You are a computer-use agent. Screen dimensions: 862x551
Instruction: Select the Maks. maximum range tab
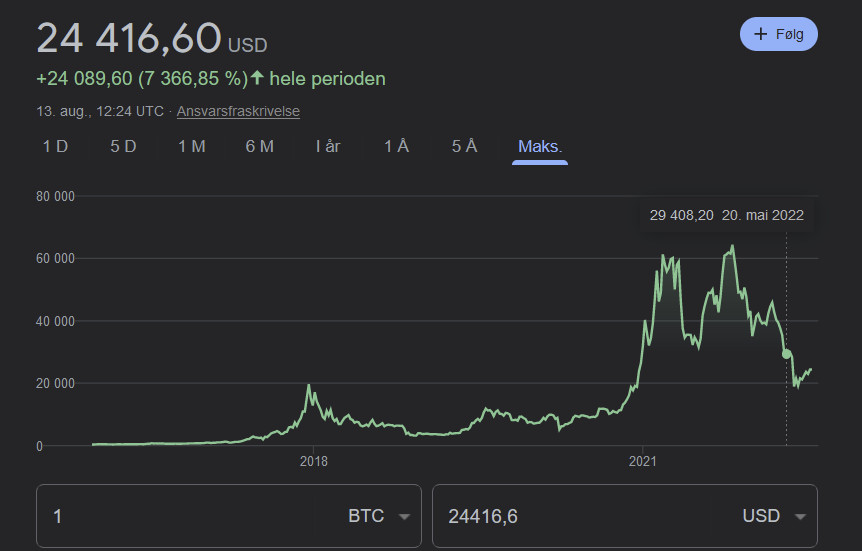tap(540, 147)
